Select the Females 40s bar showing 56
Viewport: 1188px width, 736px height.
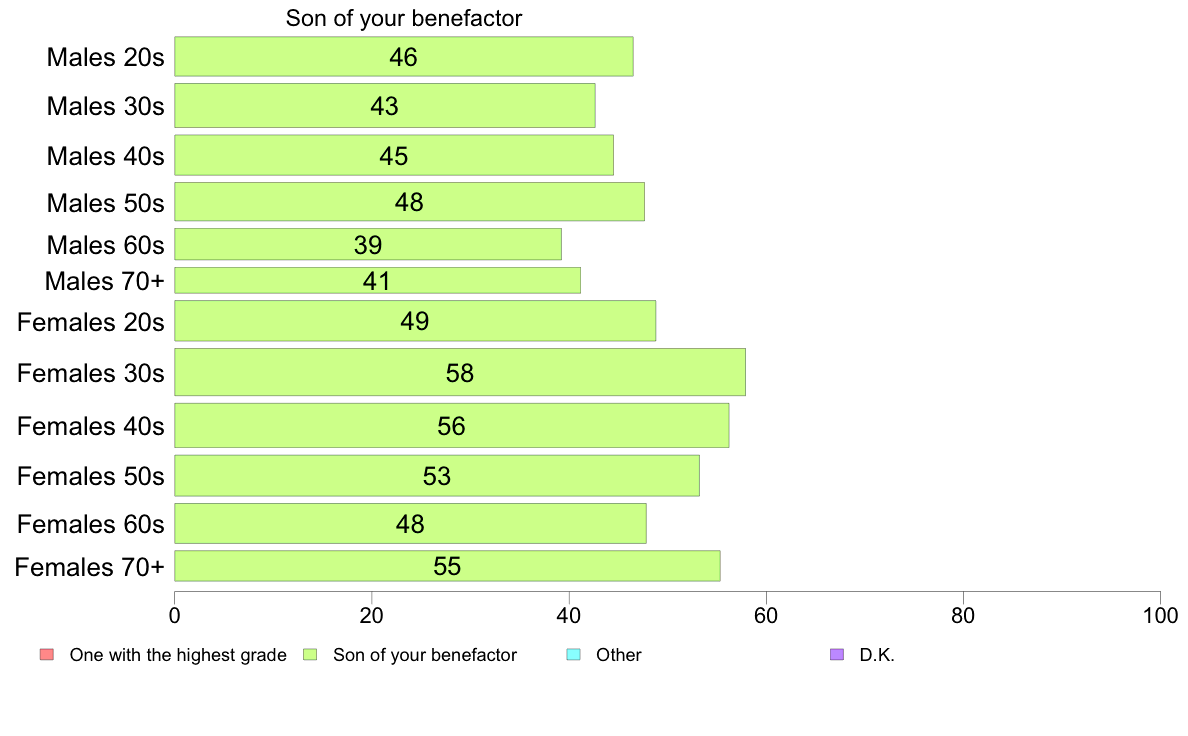click(452, 425)
